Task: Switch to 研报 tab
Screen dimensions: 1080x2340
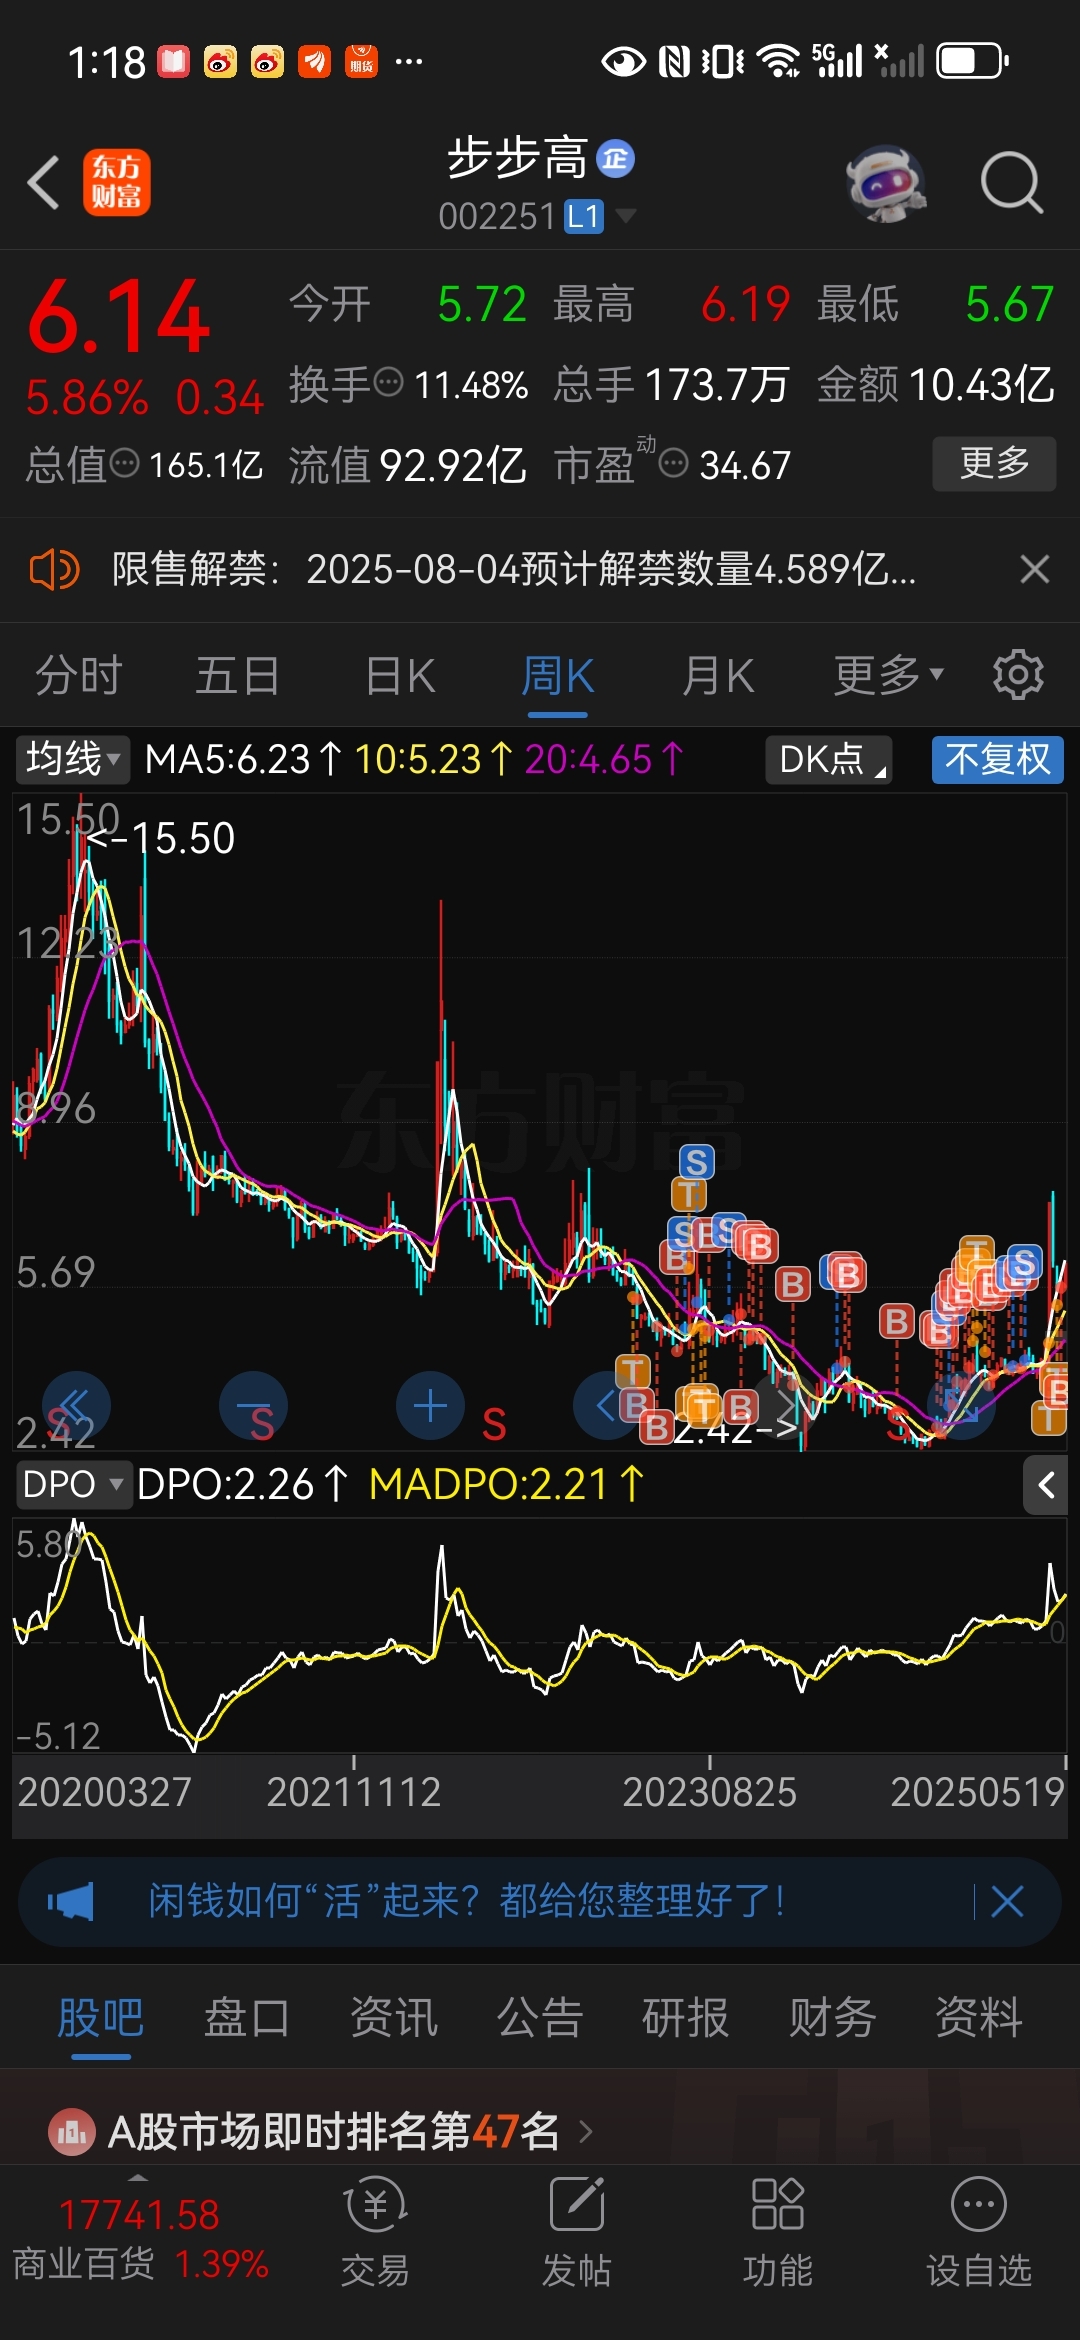Action: (x=686, y=2018)
